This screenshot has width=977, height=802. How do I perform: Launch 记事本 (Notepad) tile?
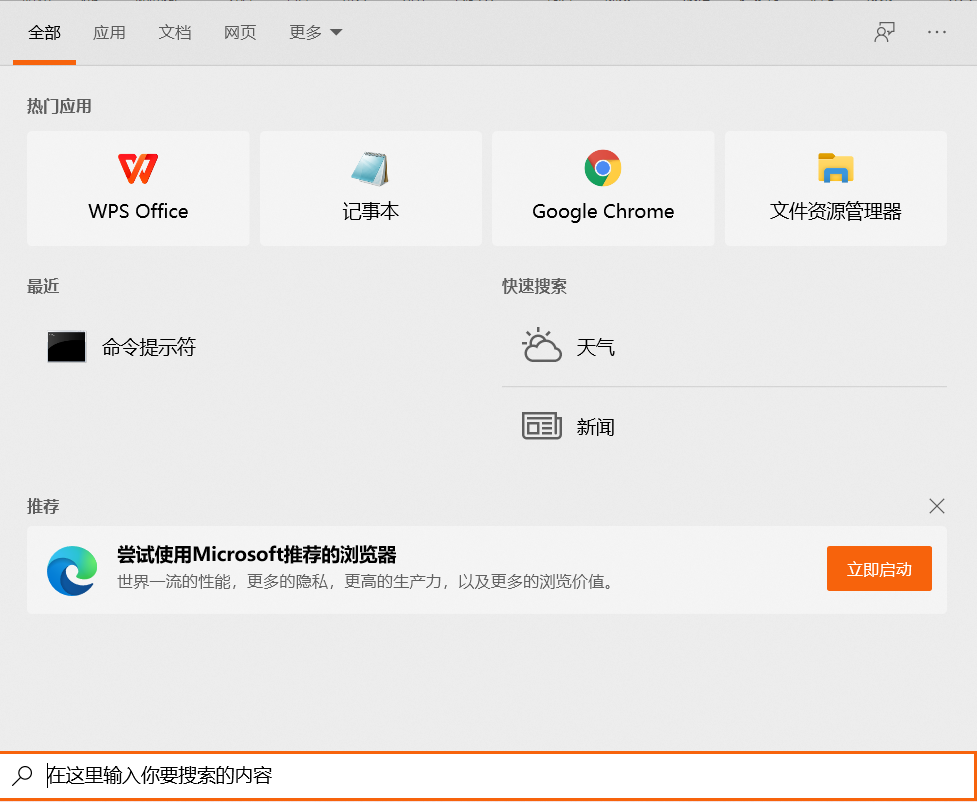[371, 188]
